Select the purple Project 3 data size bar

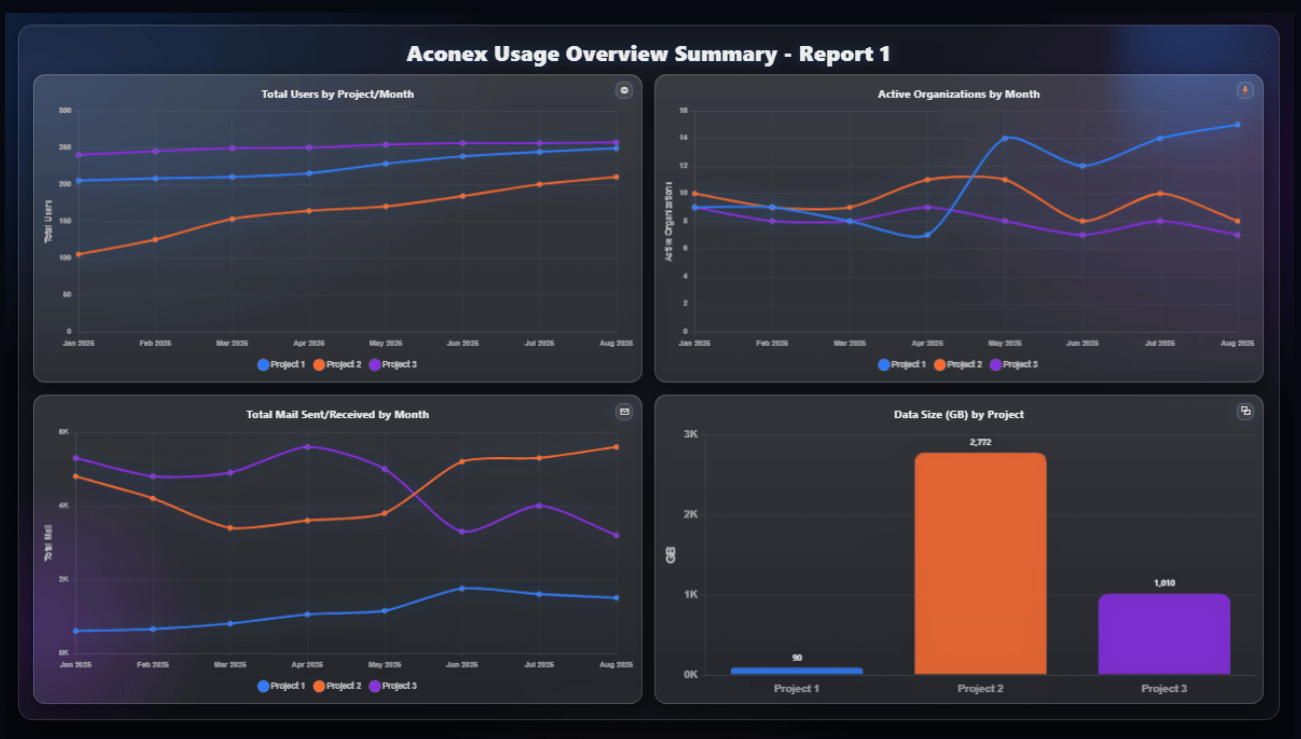(x=1164, y=634)
